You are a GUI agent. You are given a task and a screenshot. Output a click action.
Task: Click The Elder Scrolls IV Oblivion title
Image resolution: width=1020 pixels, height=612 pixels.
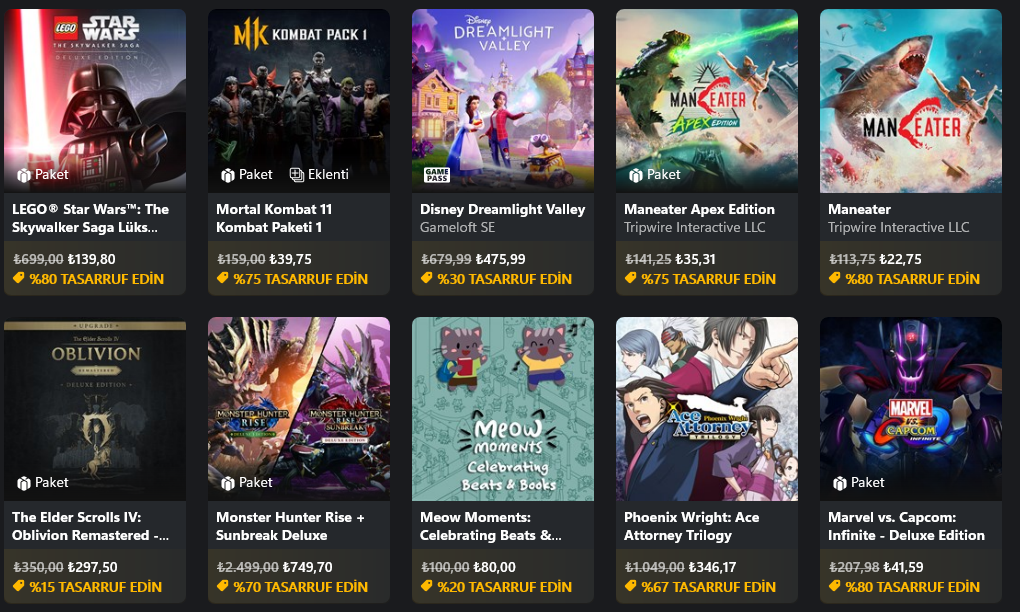[90, 526]
